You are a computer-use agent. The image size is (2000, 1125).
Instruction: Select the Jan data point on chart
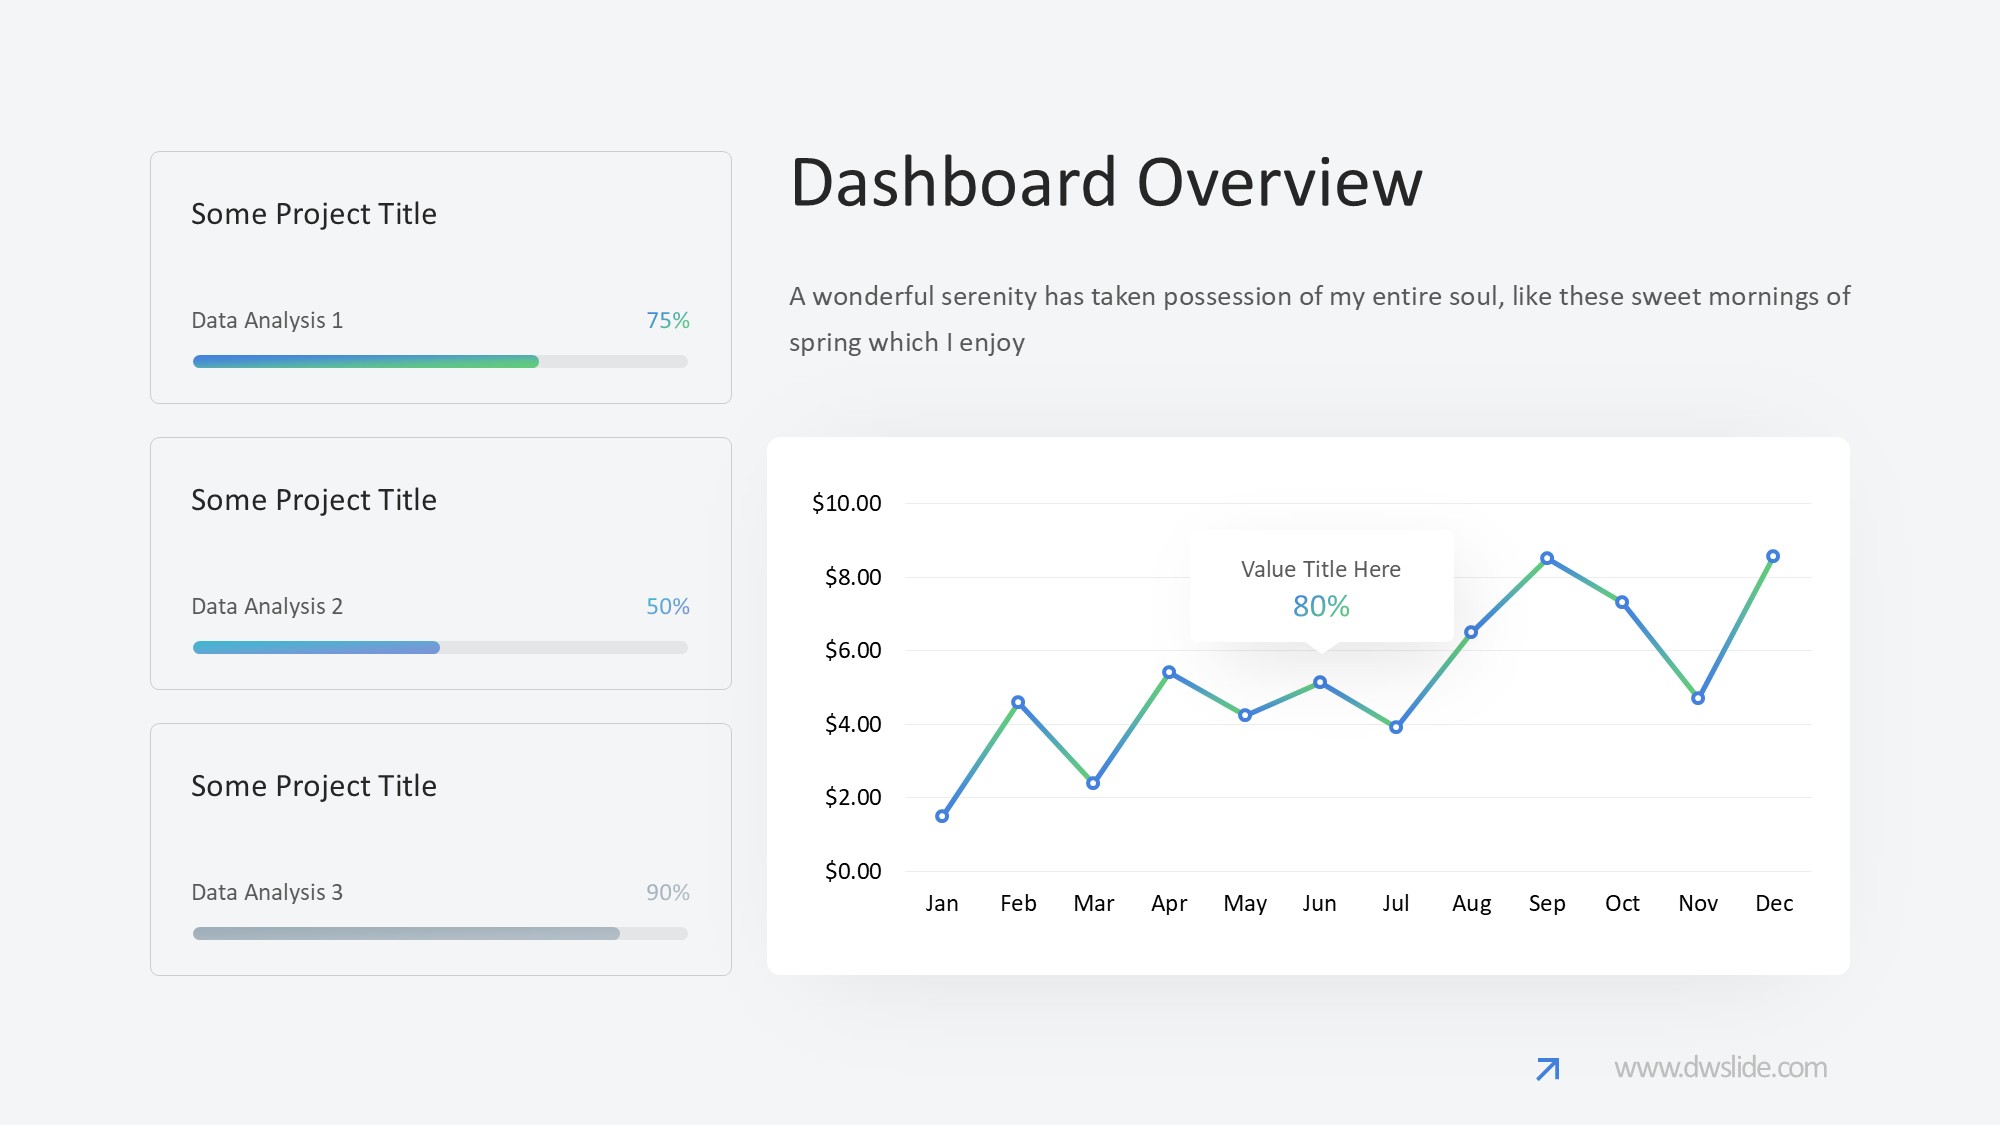point(942,816)
